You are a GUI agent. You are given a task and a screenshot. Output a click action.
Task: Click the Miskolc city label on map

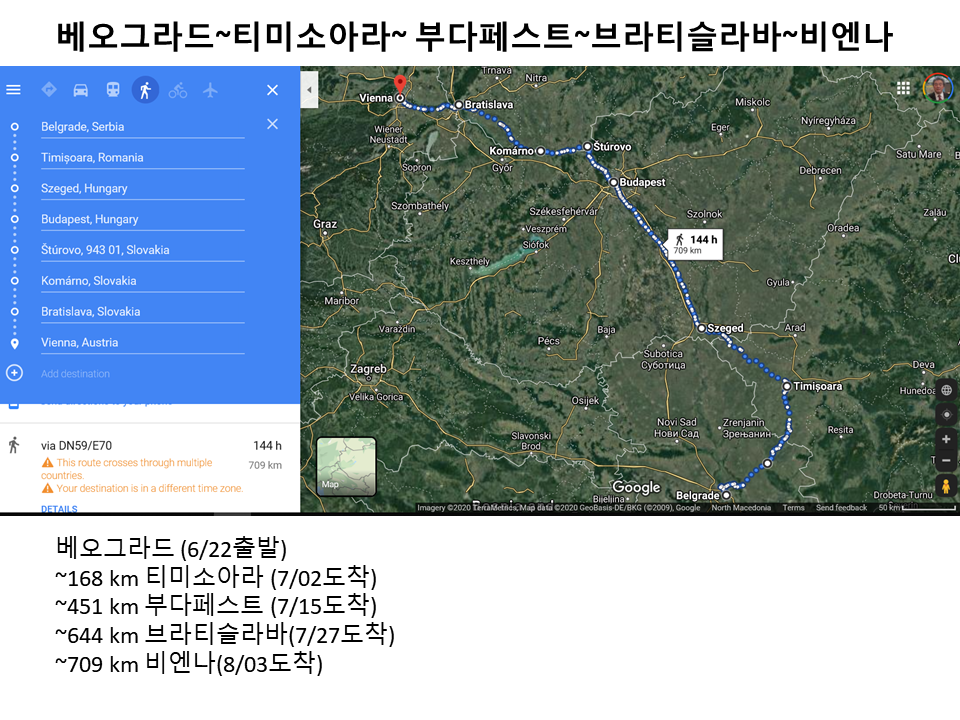pos(752,102)
